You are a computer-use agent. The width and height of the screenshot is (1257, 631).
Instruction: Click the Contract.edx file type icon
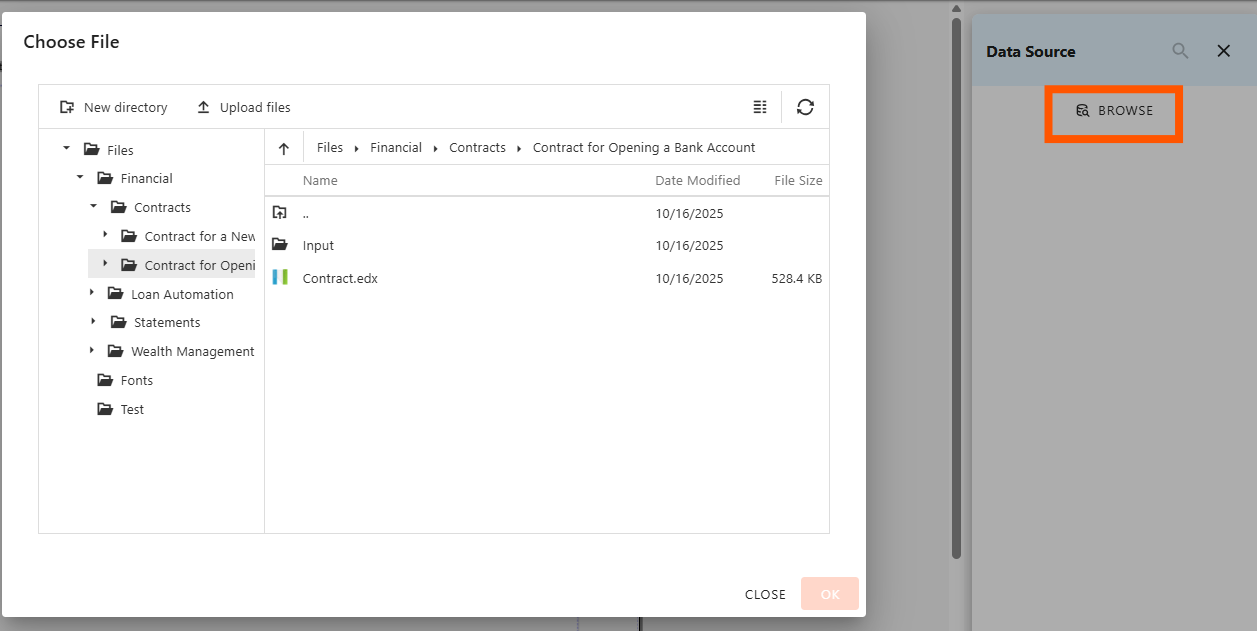280,278
